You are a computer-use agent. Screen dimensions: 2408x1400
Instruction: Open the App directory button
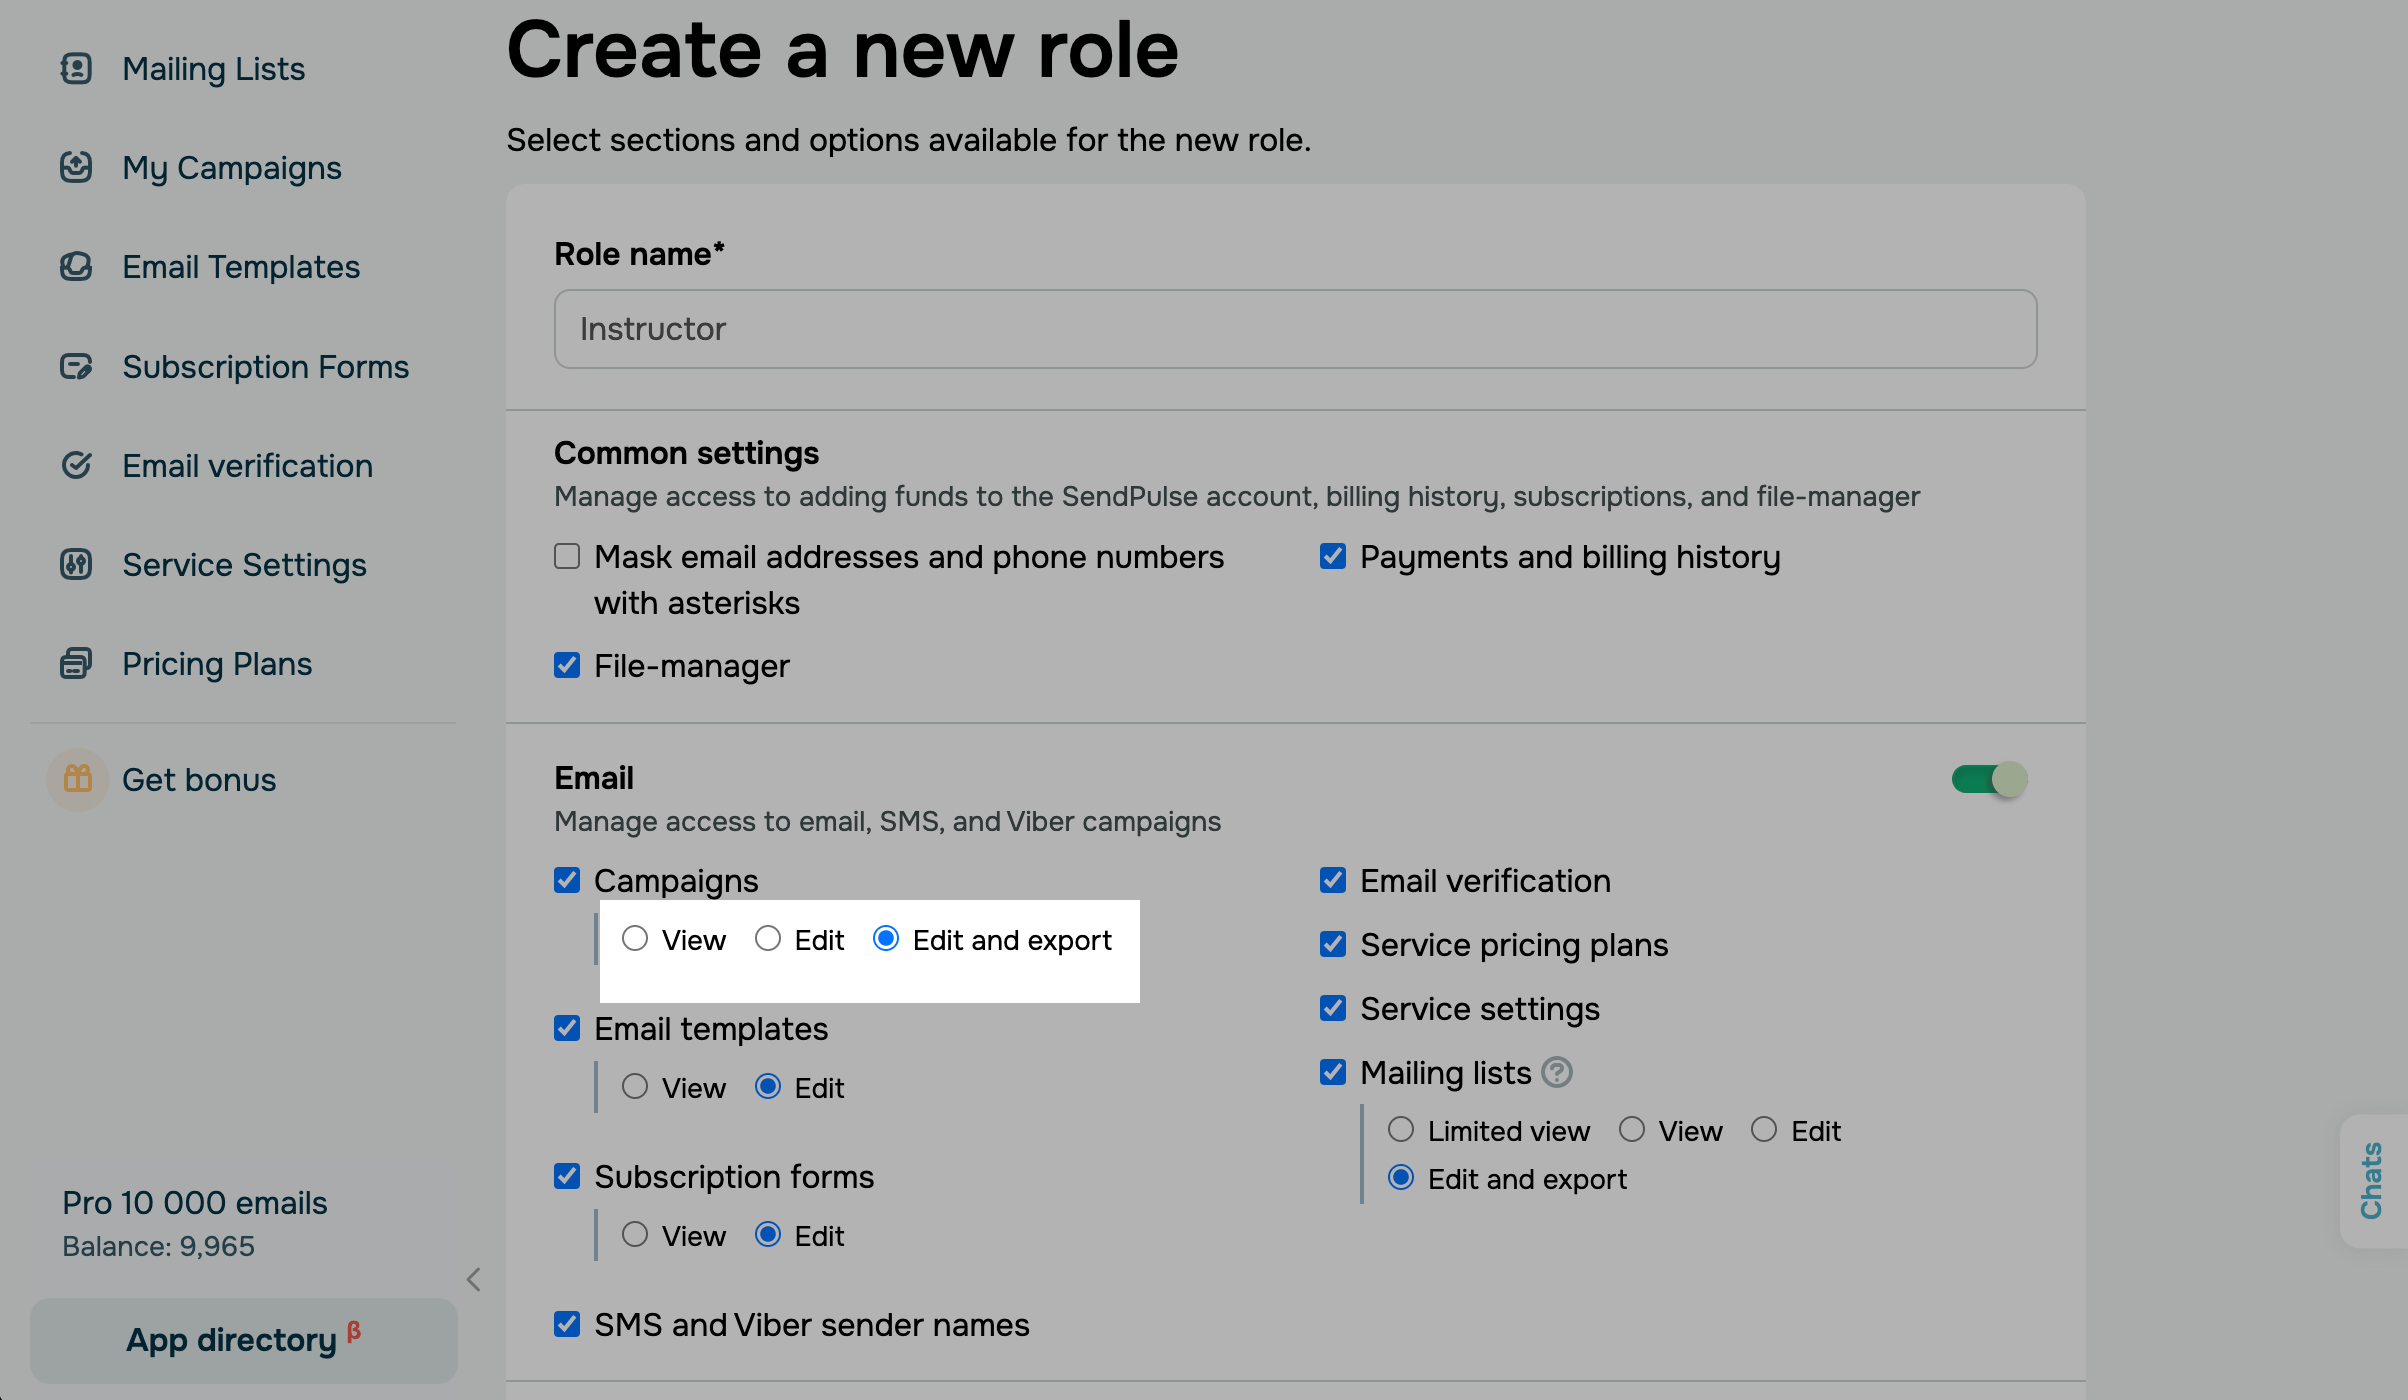coord(243,1340)
